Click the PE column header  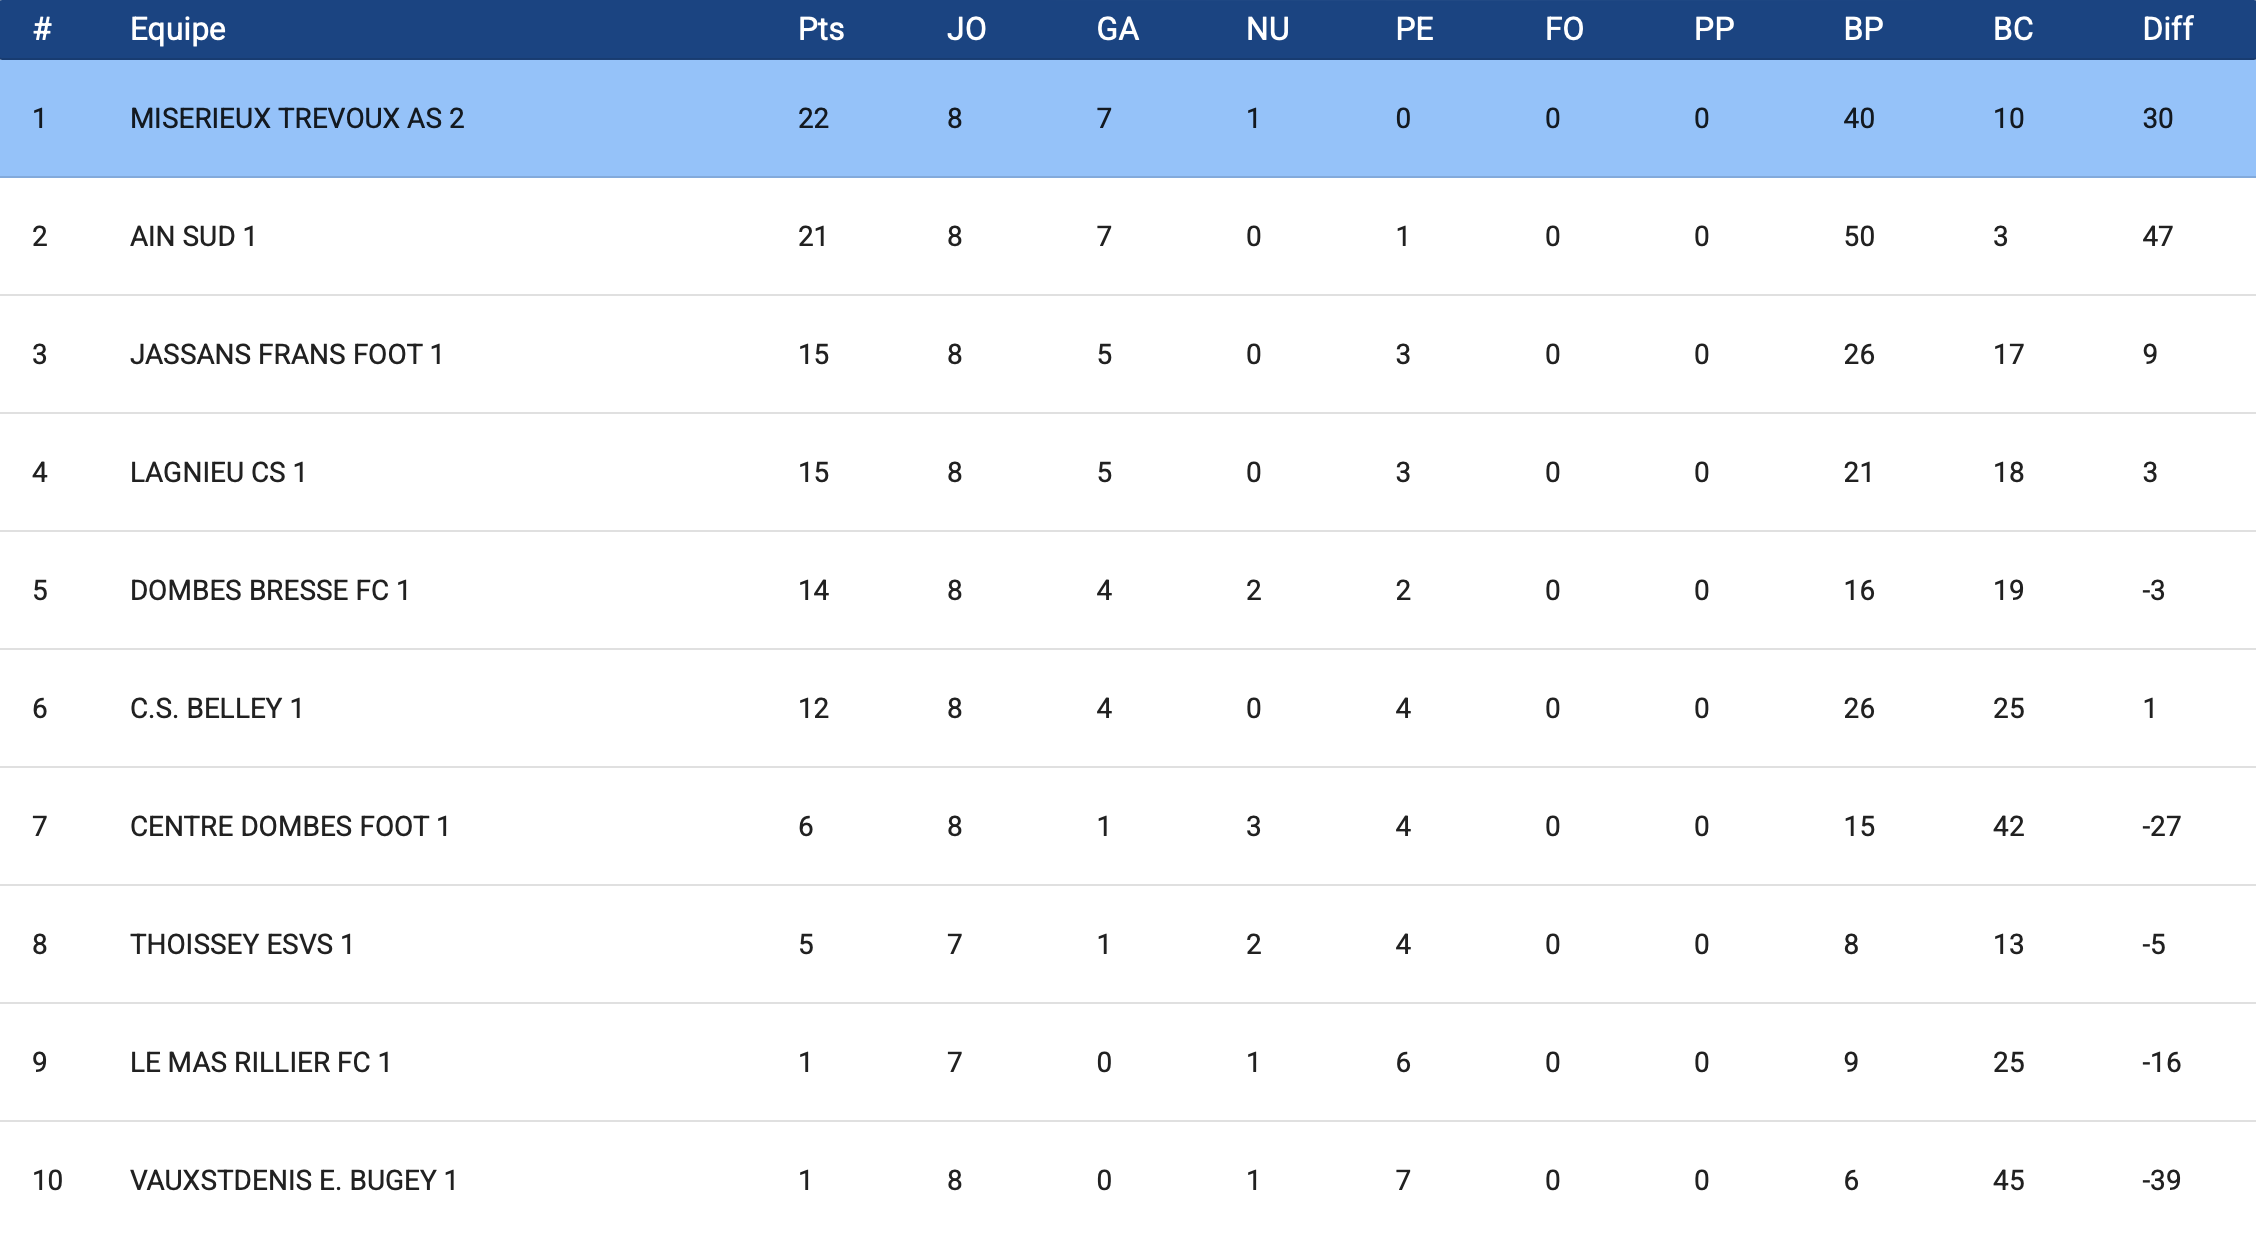[1414, 29]
